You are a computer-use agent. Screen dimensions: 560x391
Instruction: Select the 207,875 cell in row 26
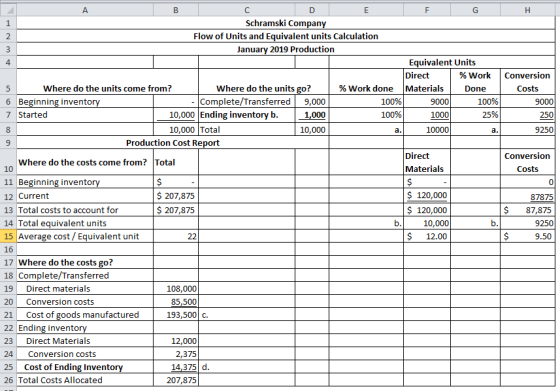tap(176, 380)
